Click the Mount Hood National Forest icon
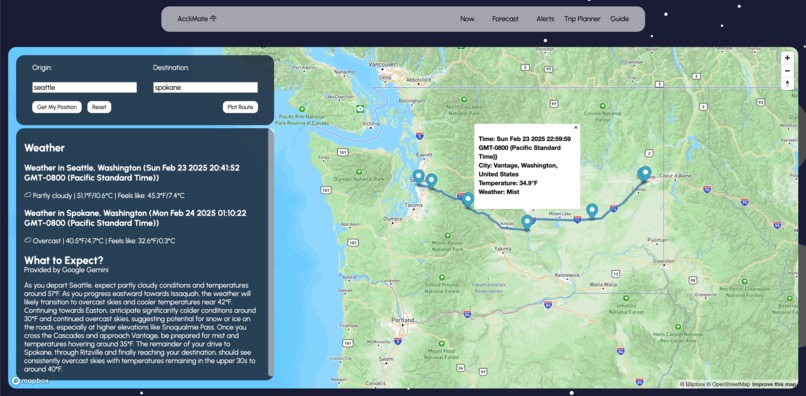Viewport: 806px width, 396px height. pos(442,343)
